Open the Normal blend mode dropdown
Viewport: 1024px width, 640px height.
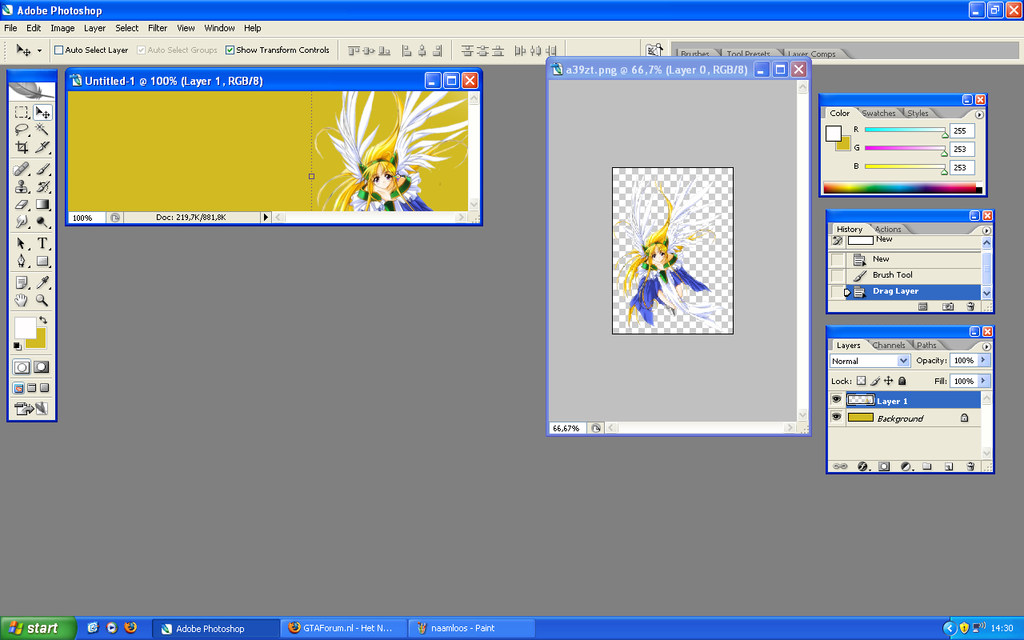click(x=870, y=360)
